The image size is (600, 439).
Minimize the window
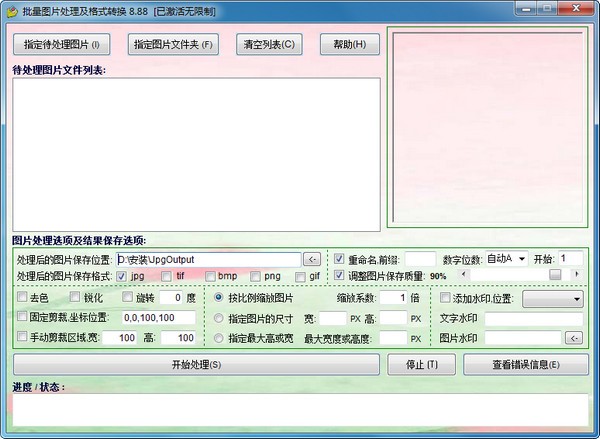point(526,8)
